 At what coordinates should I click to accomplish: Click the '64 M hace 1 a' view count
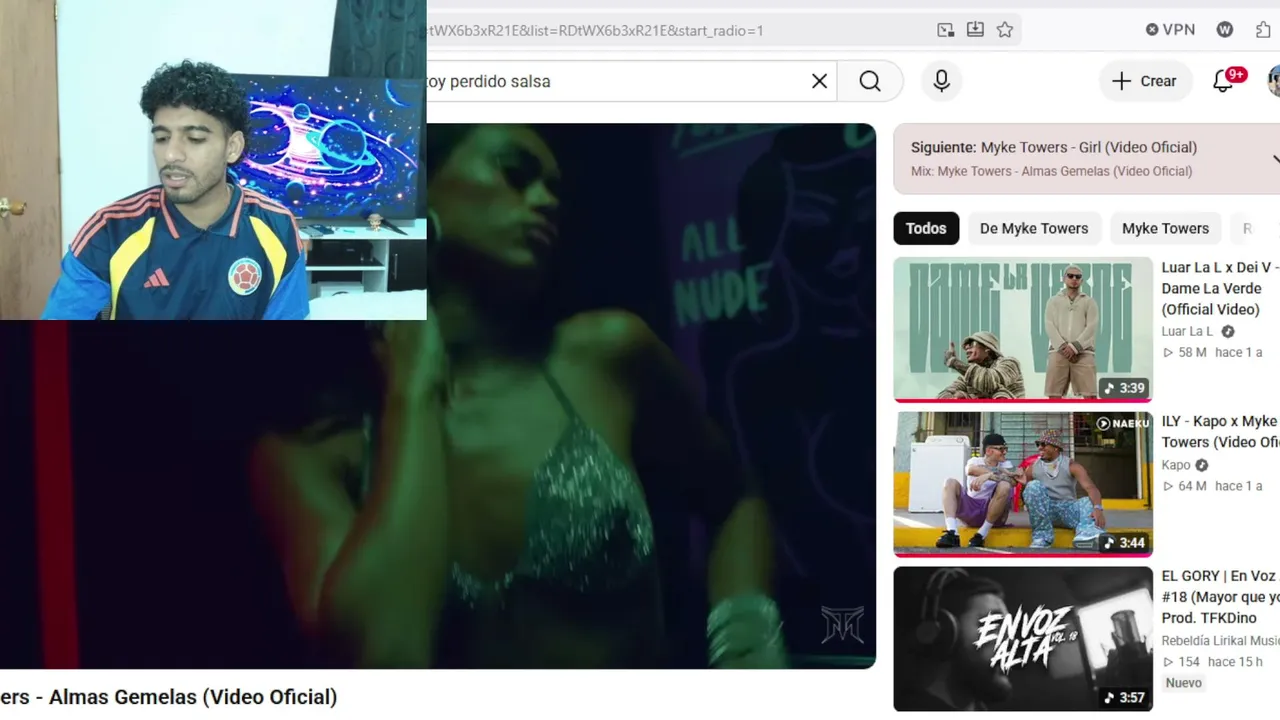1212,486
